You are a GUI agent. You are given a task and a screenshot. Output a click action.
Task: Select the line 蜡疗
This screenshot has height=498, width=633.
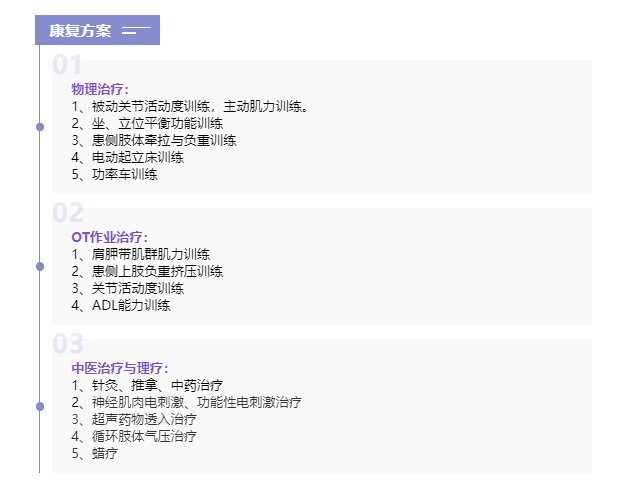click(x=95, y=453)
